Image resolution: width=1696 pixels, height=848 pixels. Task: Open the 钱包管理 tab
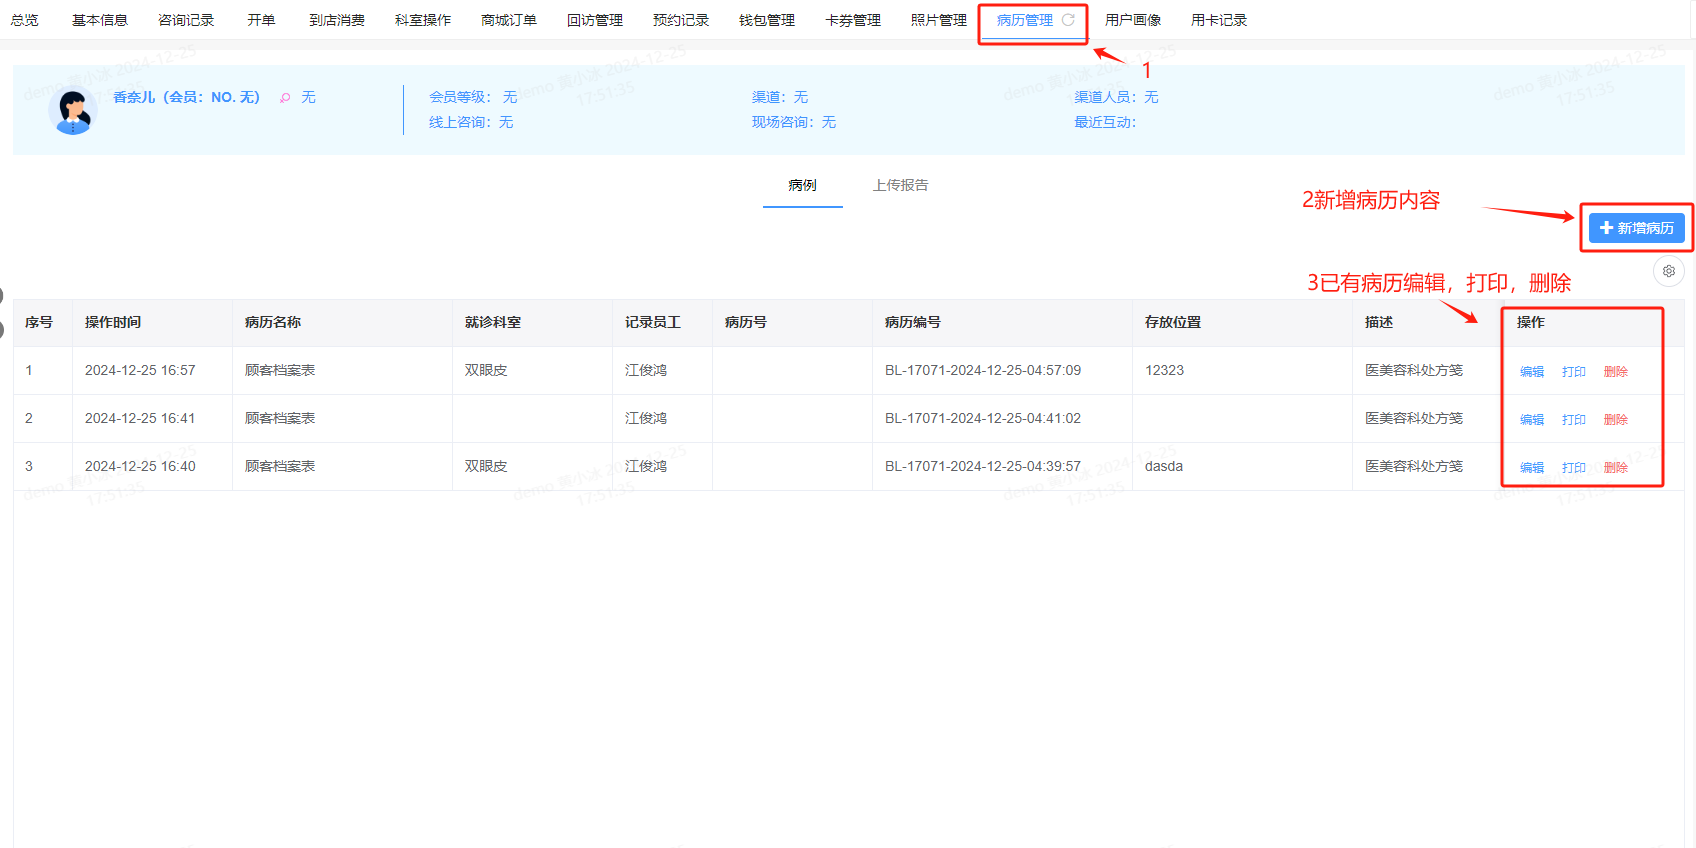[x=767, y=20]
